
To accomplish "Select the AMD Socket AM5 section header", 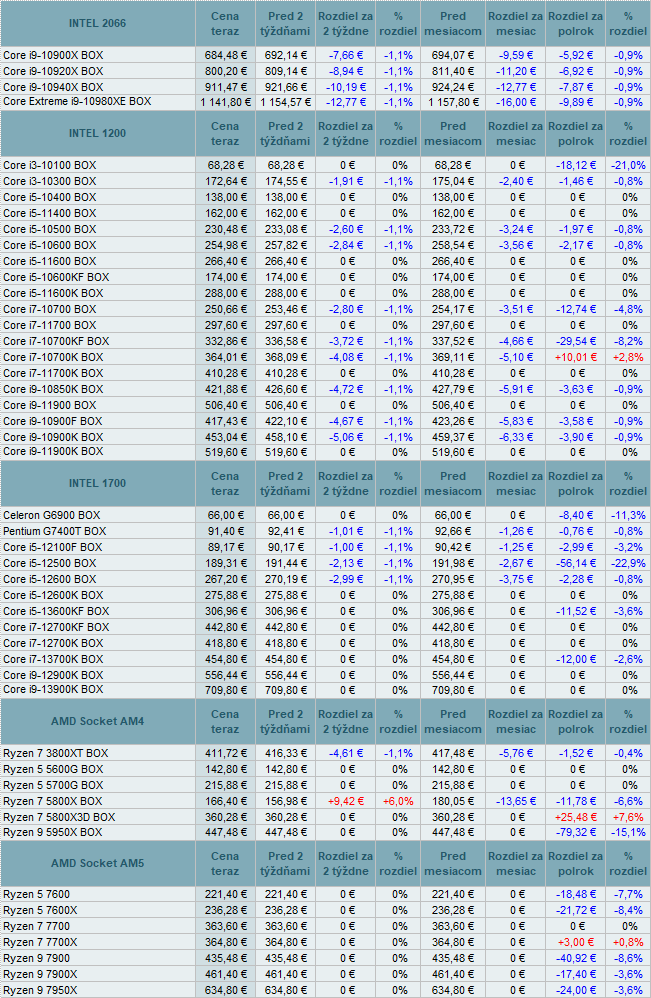I will coord(97,864).
